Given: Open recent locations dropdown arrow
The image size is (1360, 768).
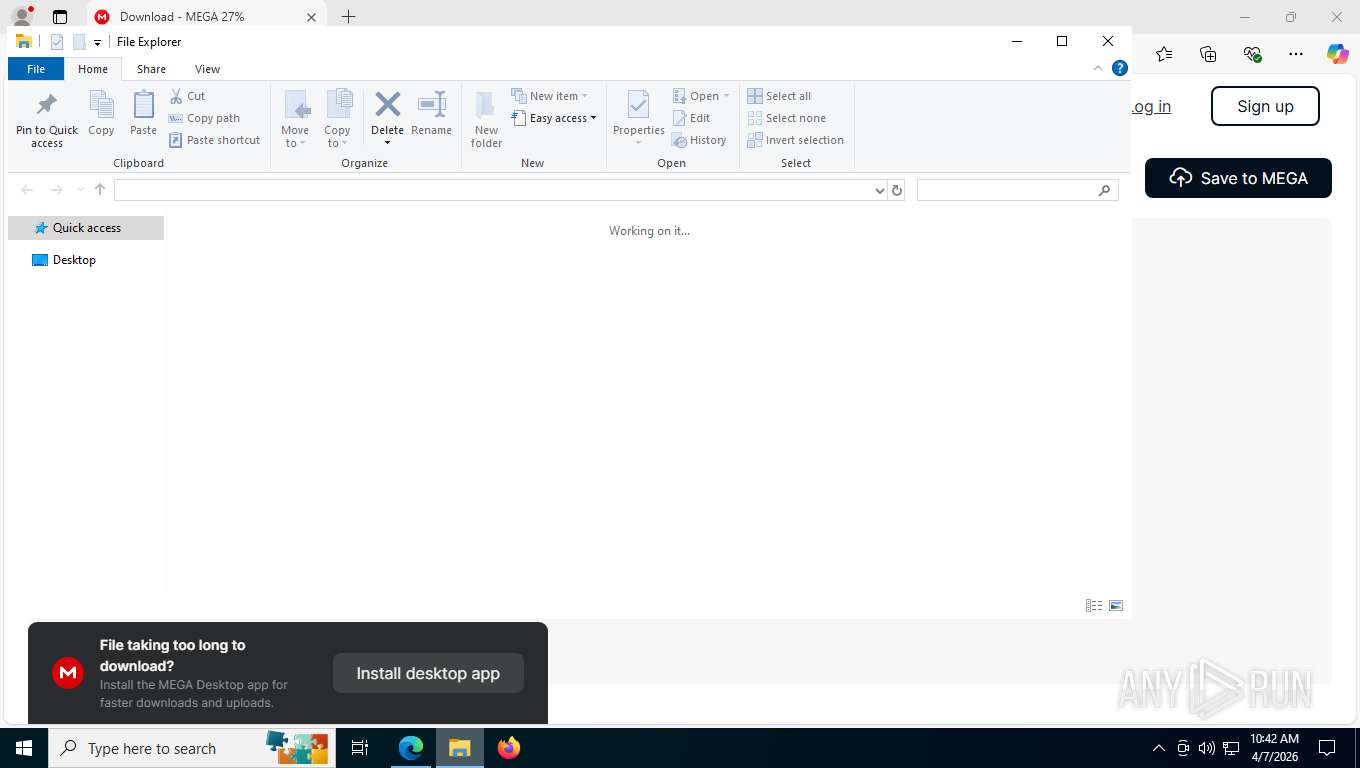Looking at the screenshot, I should [x=80, y=190].
